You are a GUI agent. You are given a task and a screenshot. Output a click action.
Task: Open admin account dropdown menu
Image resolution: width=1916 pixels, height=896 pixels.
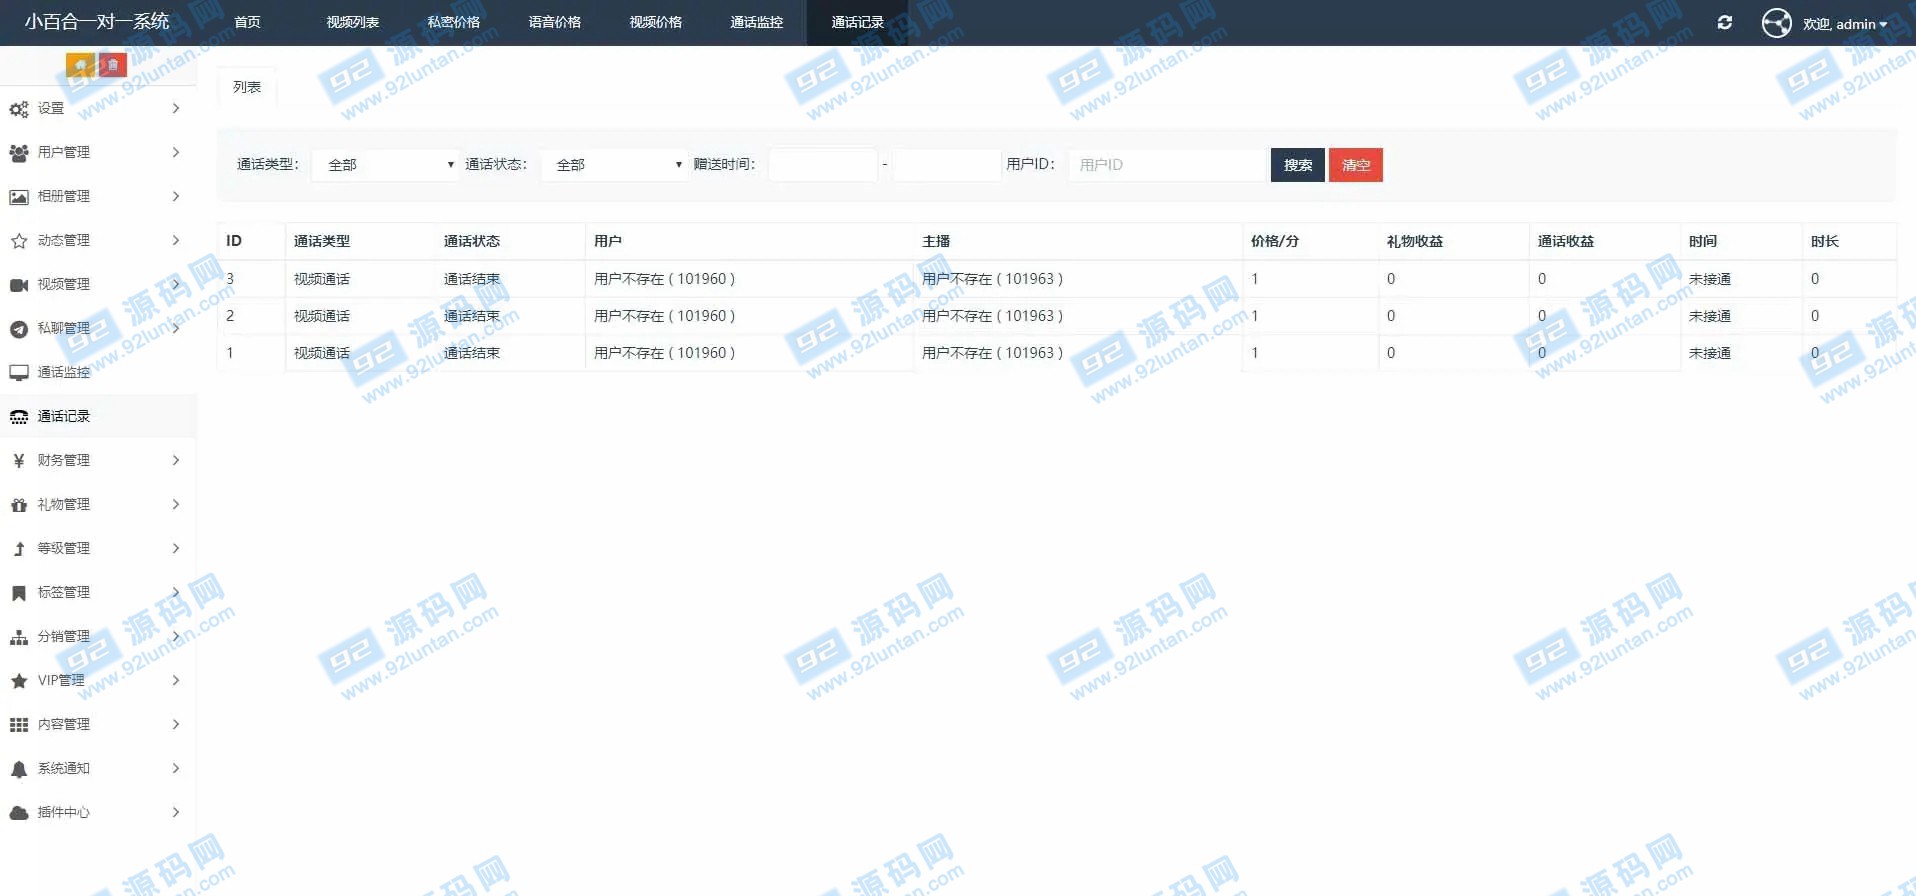(1845, 24)
